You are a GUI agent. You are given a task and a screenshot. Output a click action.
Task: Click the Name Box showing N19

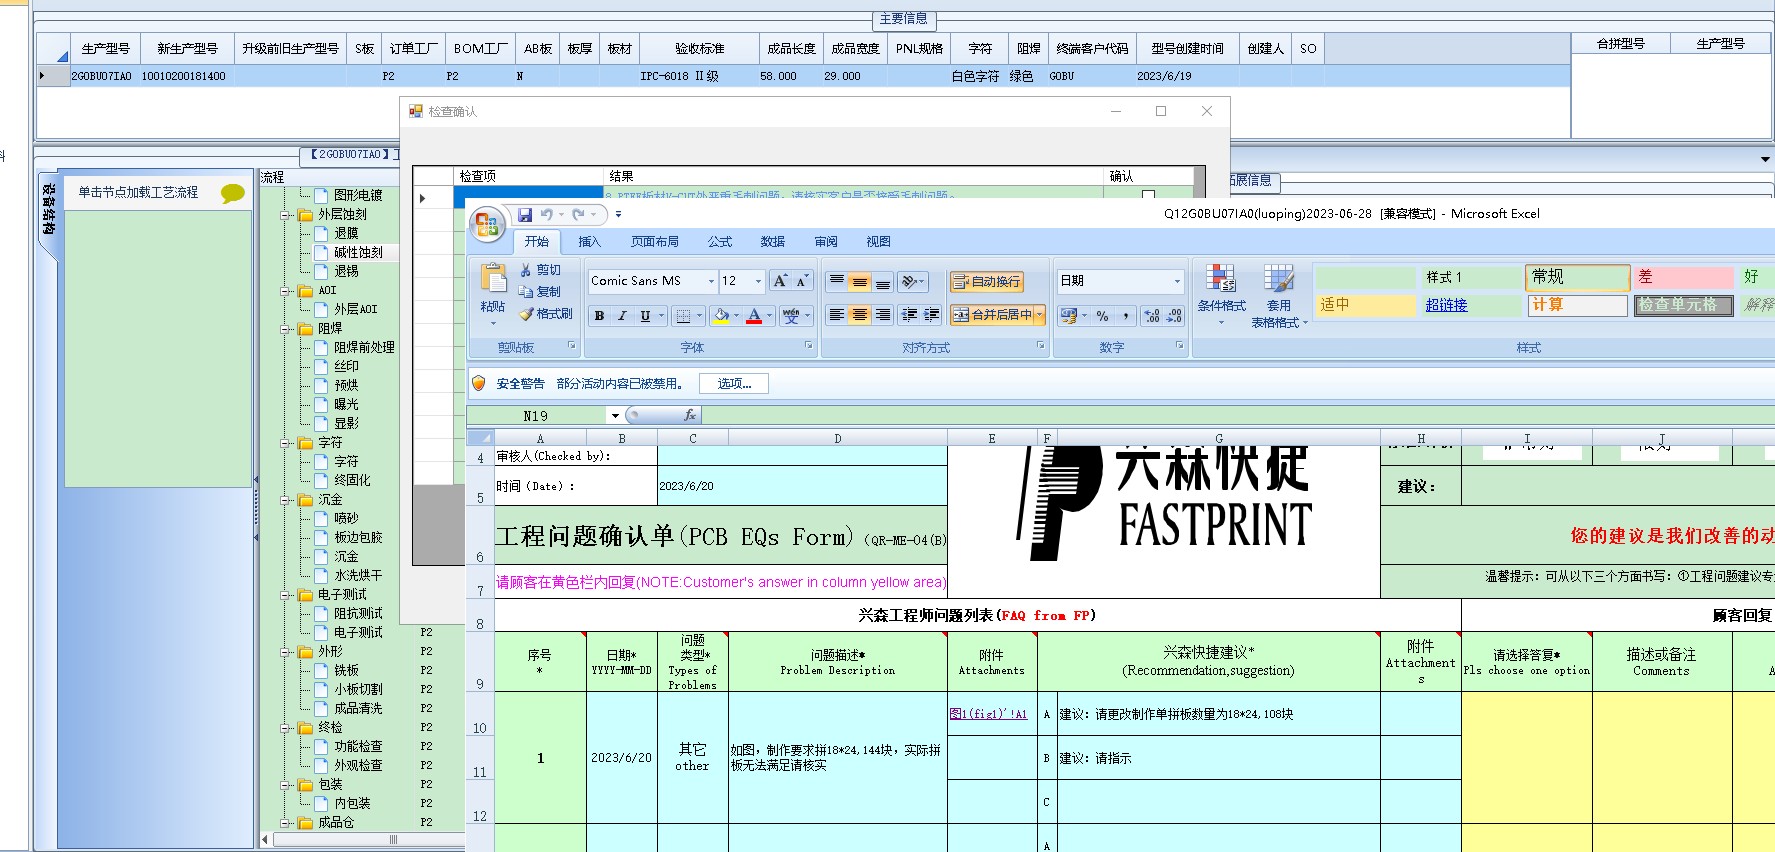click(x=537, y=416)
